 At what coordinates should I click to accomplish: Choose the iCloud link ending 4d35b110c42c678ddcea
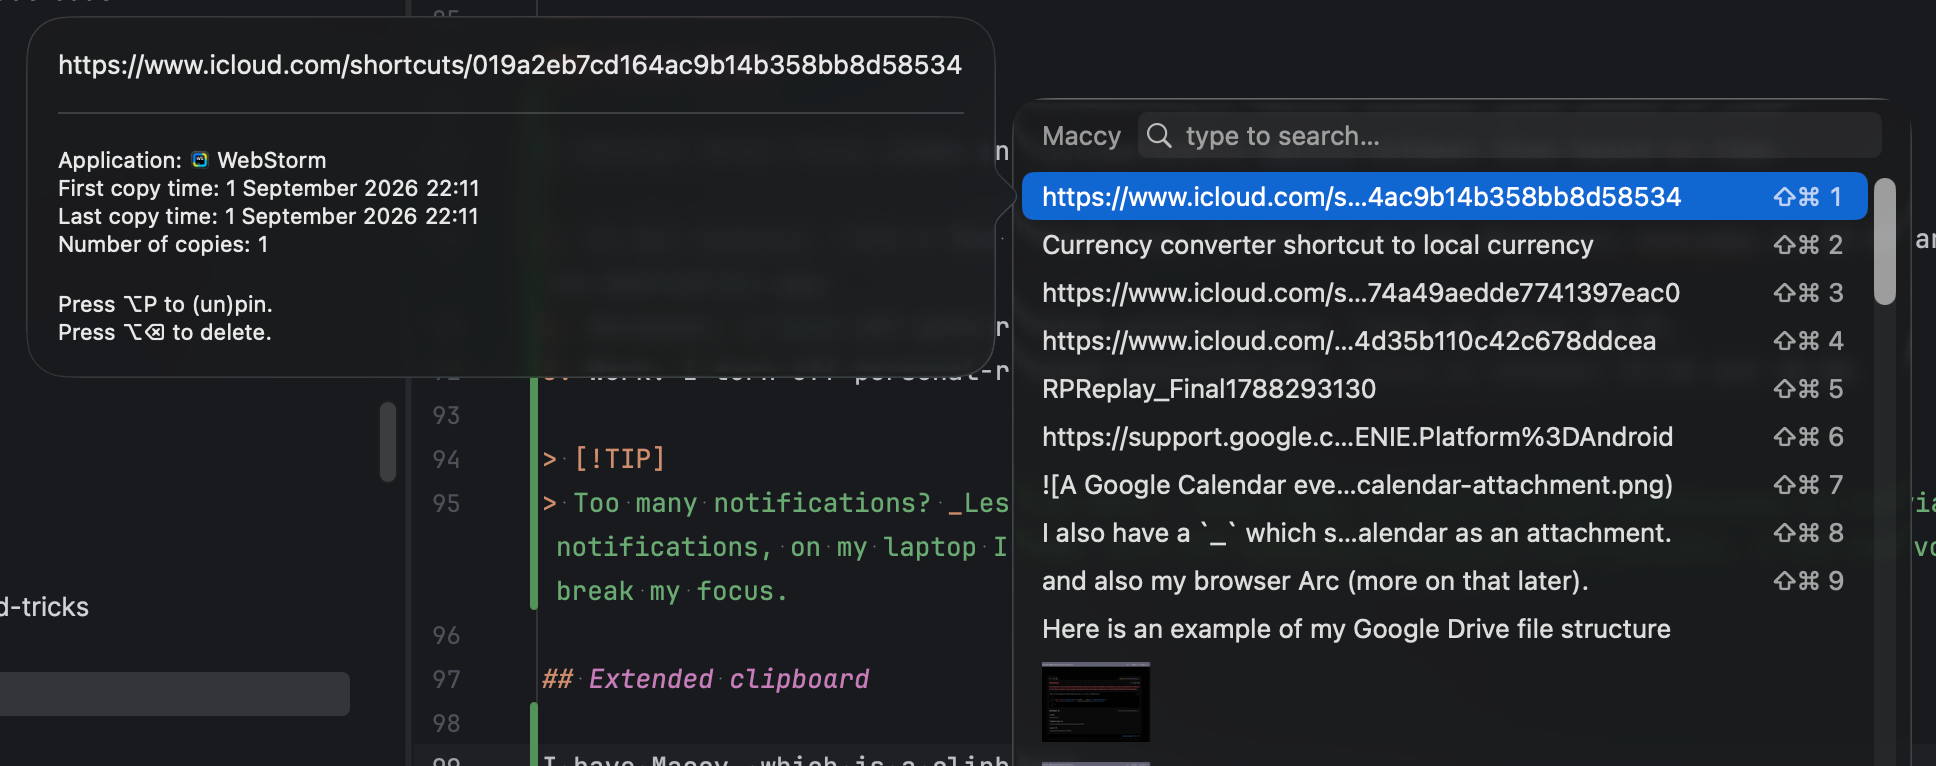pyautogui.click(x=1444, y=341)
